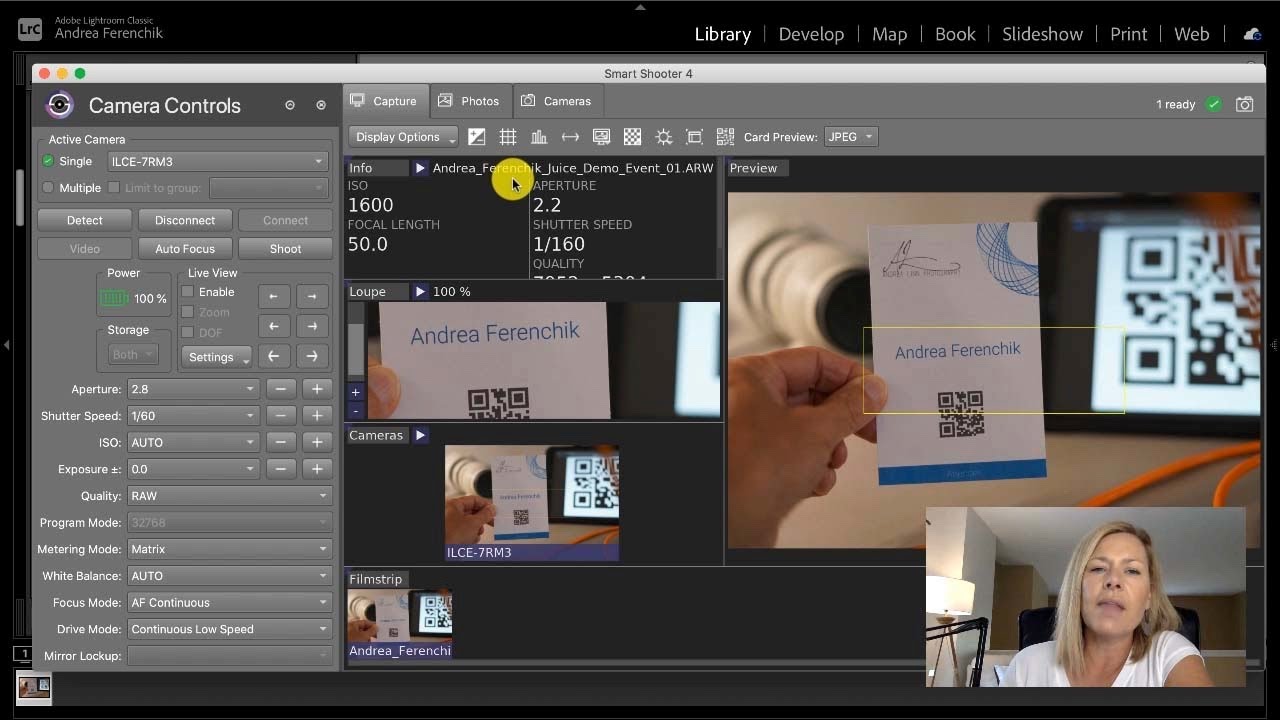The width and height of the screenshot is (1280, 720).
Task: Collapse the Camera Controls panel
Action: click(290, 105)
